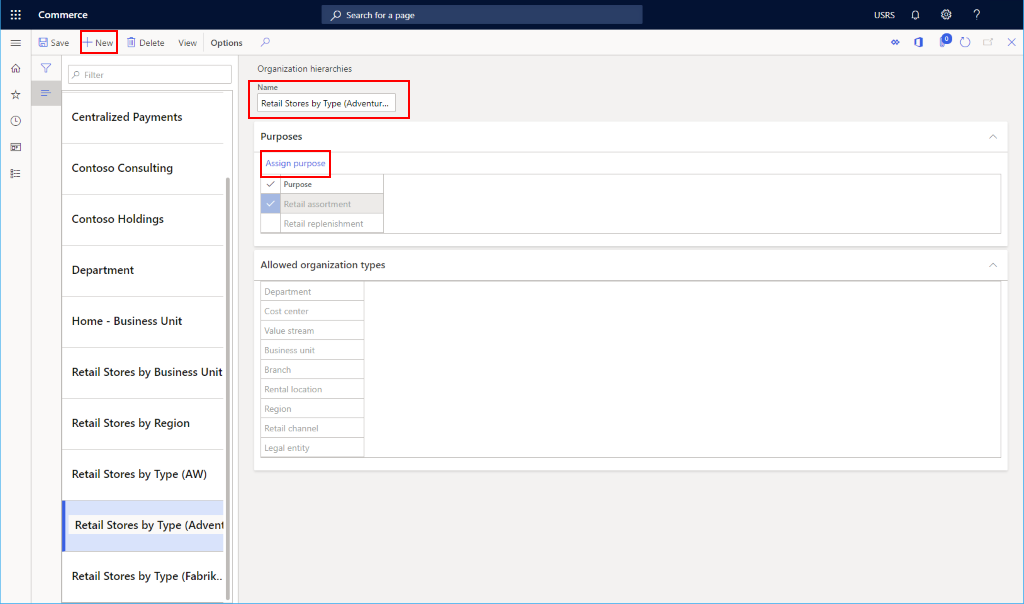Toggle the Retail assortment row checkbox

tap(270, 204)
